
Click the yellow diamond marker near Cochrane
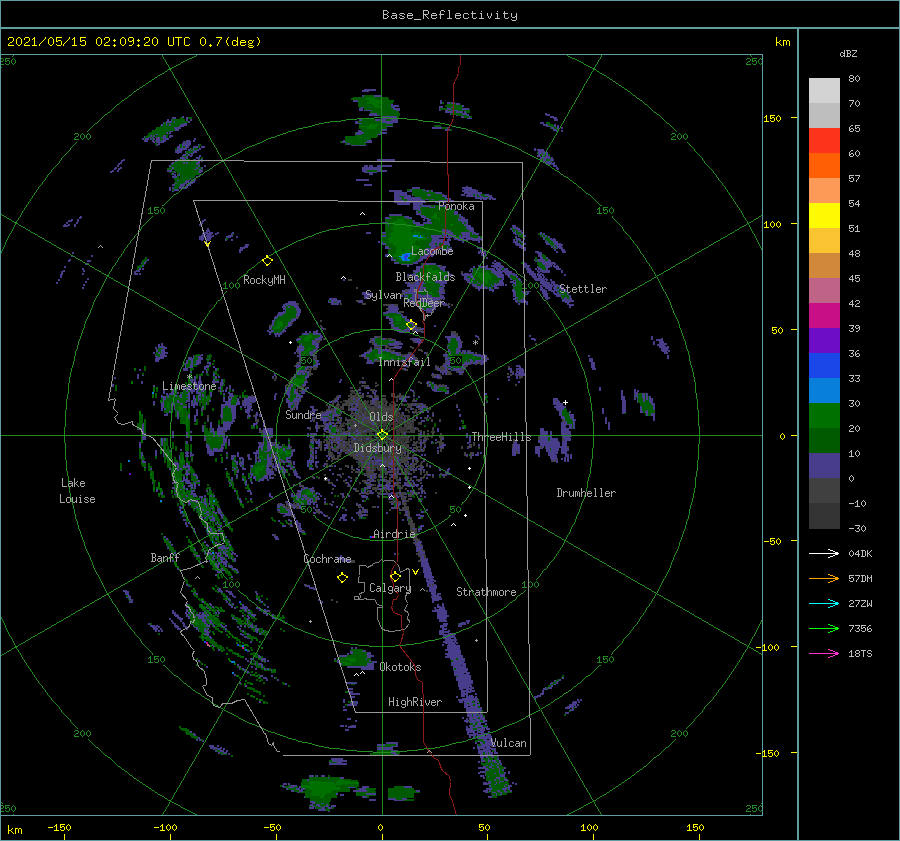[x=342, y=578]
